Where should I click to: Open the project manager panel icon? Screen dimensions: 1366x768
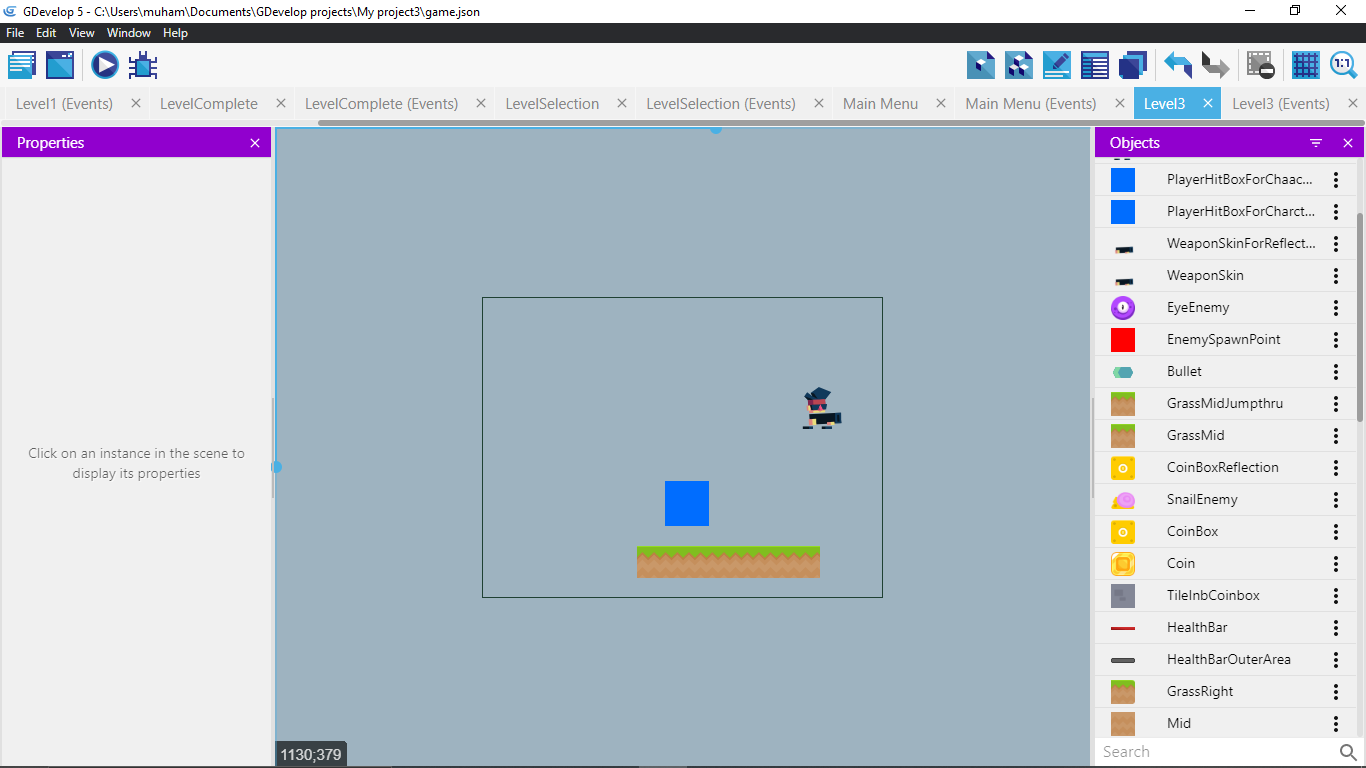(22, 65)
